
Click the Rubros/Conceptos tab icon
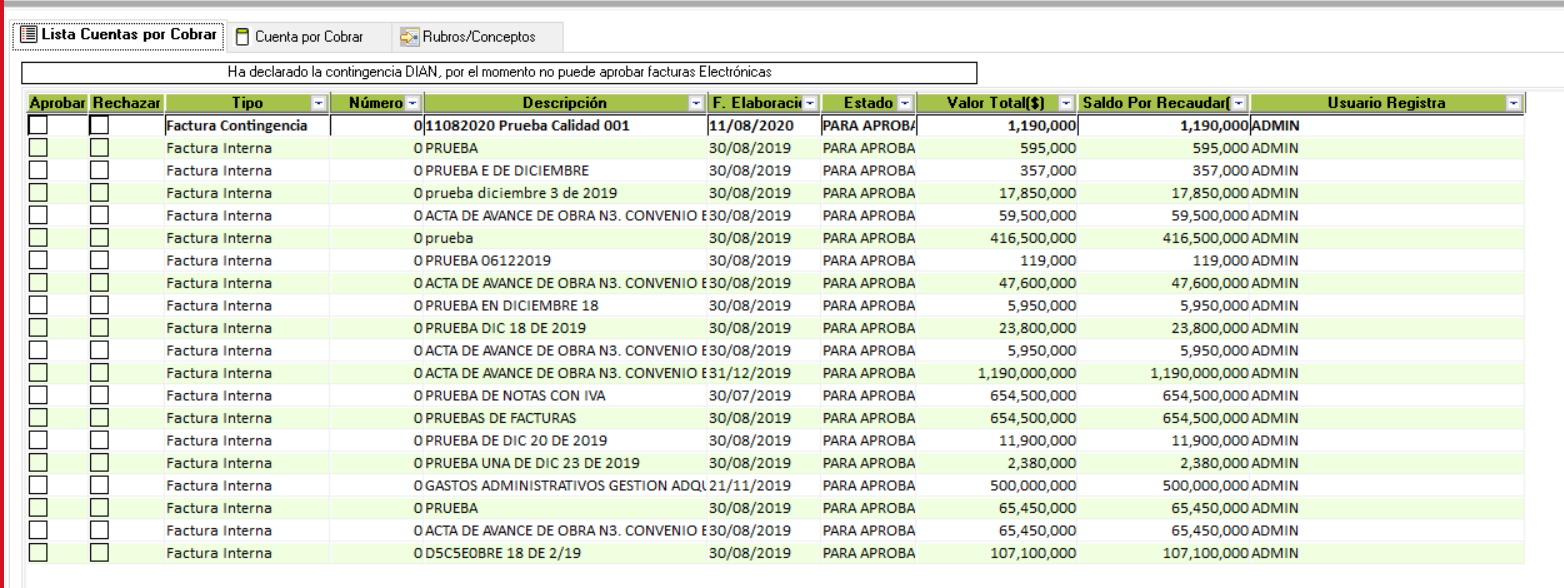point(408,37)
